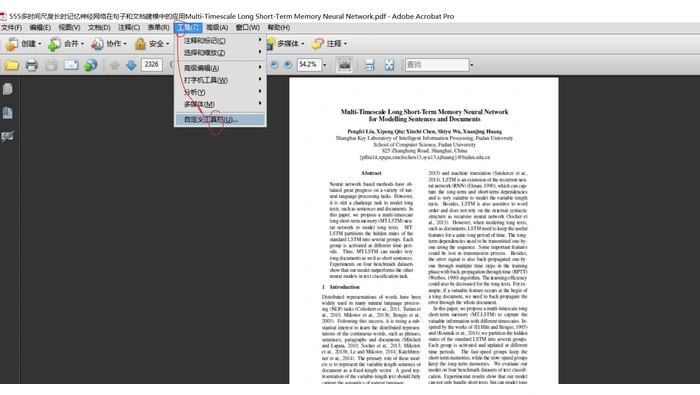The width and height of the screenshot is (700, 395).
Task: Click the zoom out minus button
Action: point(275,65)
